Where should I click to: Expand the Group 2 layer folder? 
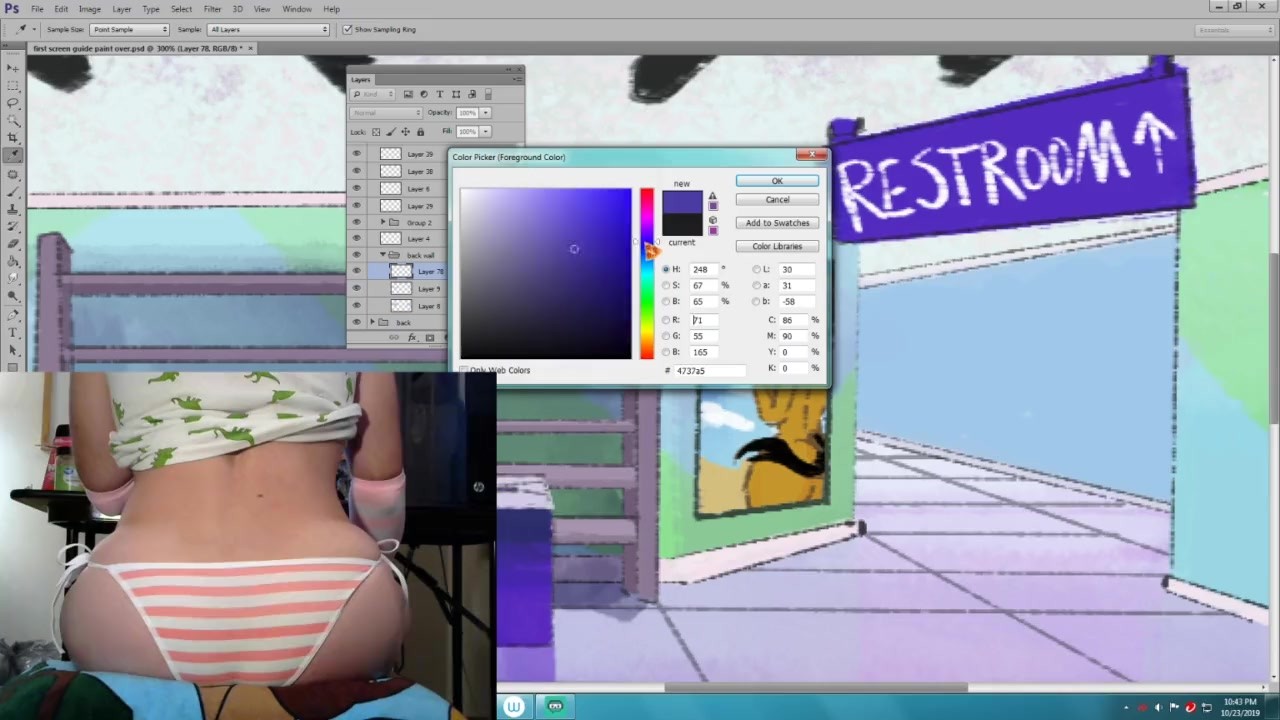[x=382, y=222]
